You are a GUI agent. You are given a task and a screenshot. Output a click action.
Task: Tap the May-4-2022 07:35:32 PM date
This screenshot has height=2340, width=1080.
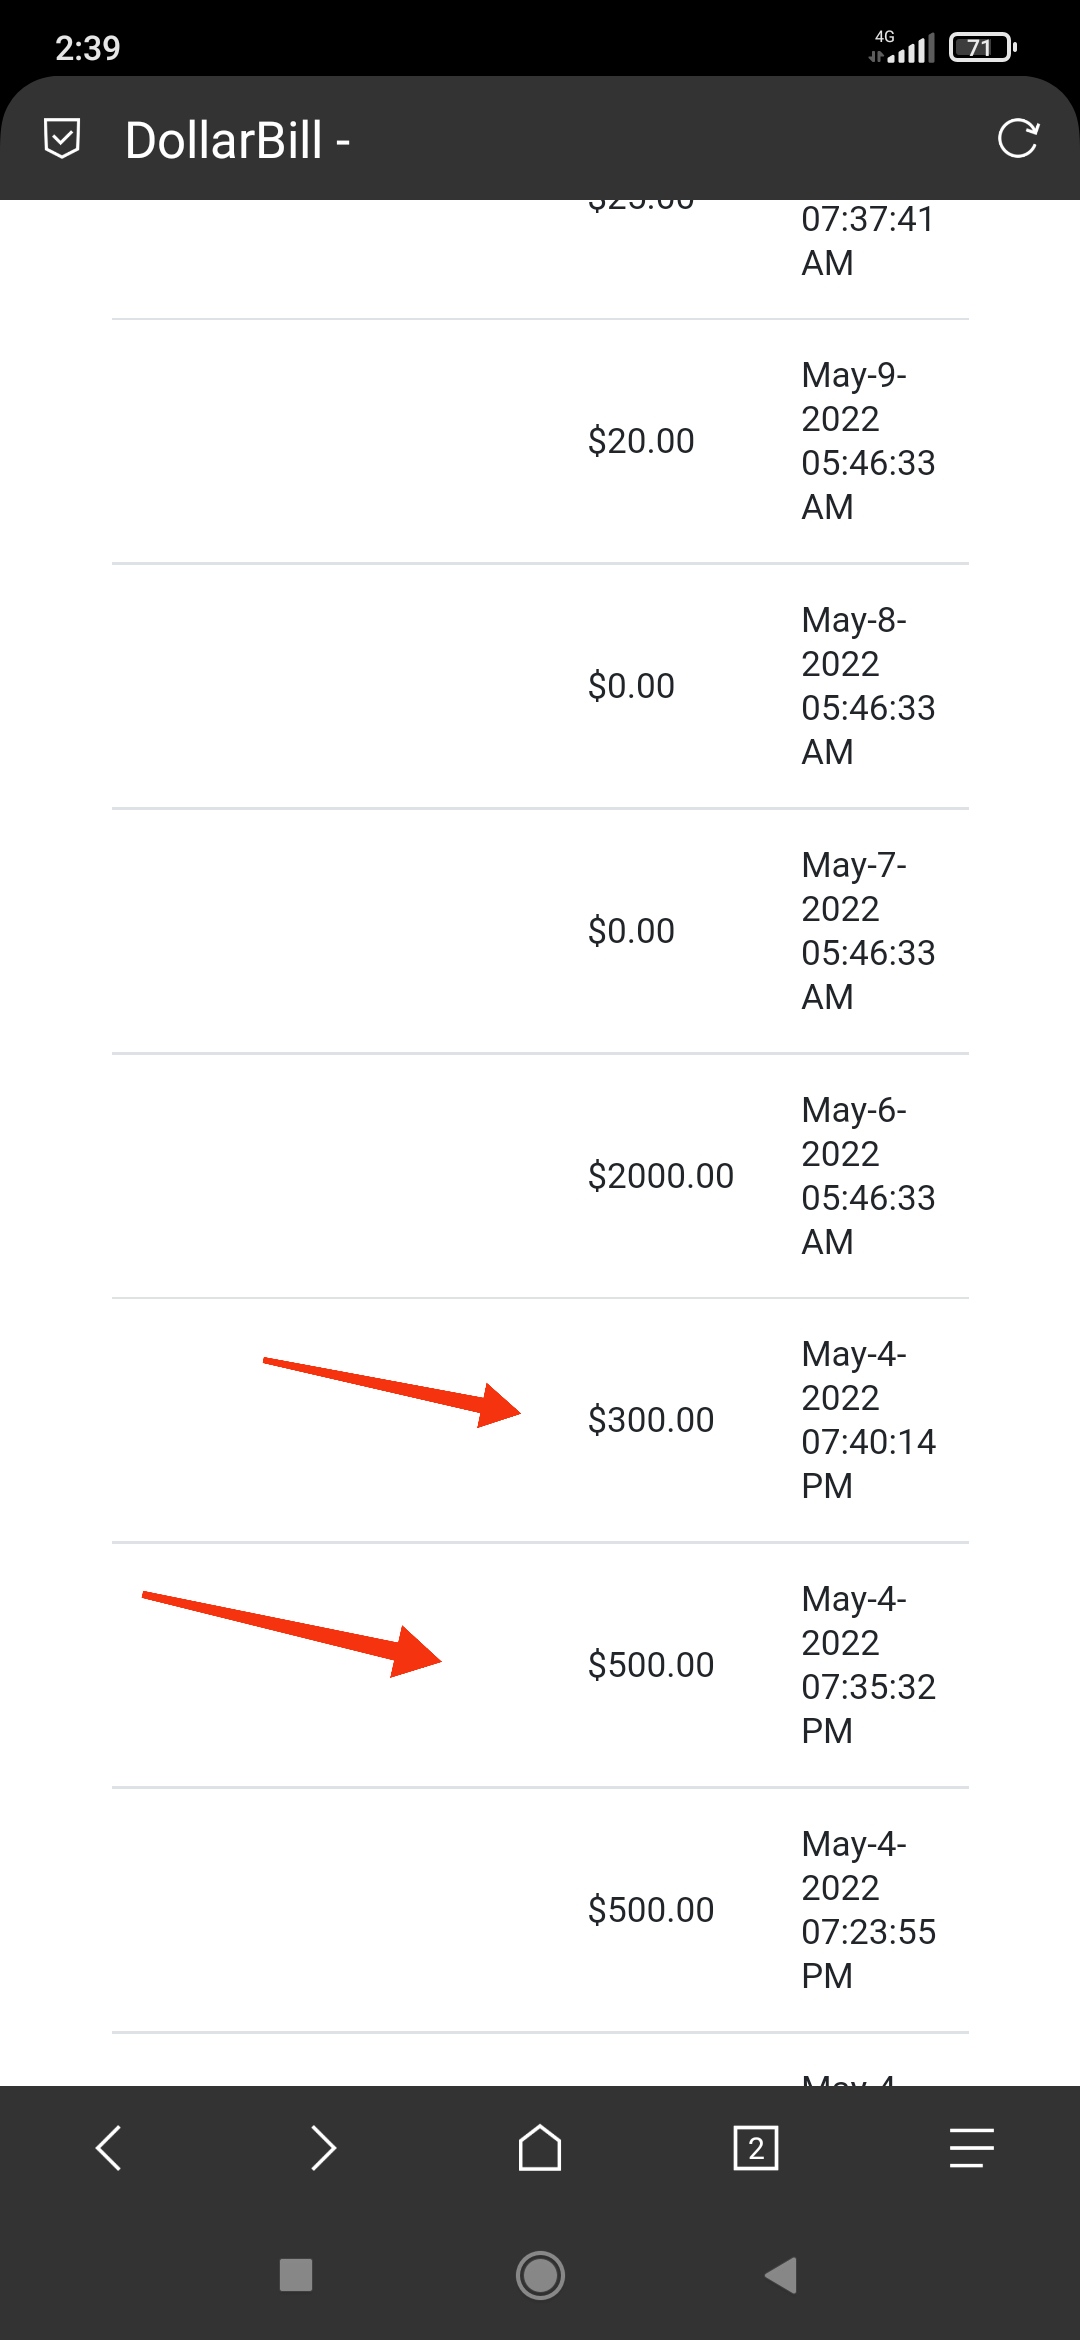coord(866,1665)
